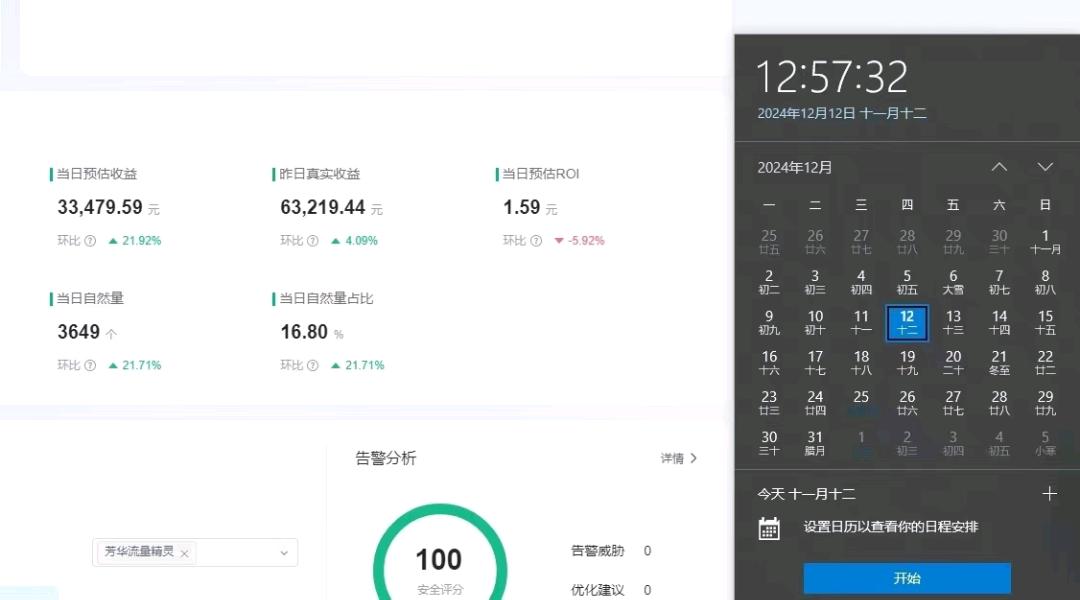The height and width of the screenshot is (600, 1080).
Task: Select December 31 腊月 date
Action: (x=815, y=443)
